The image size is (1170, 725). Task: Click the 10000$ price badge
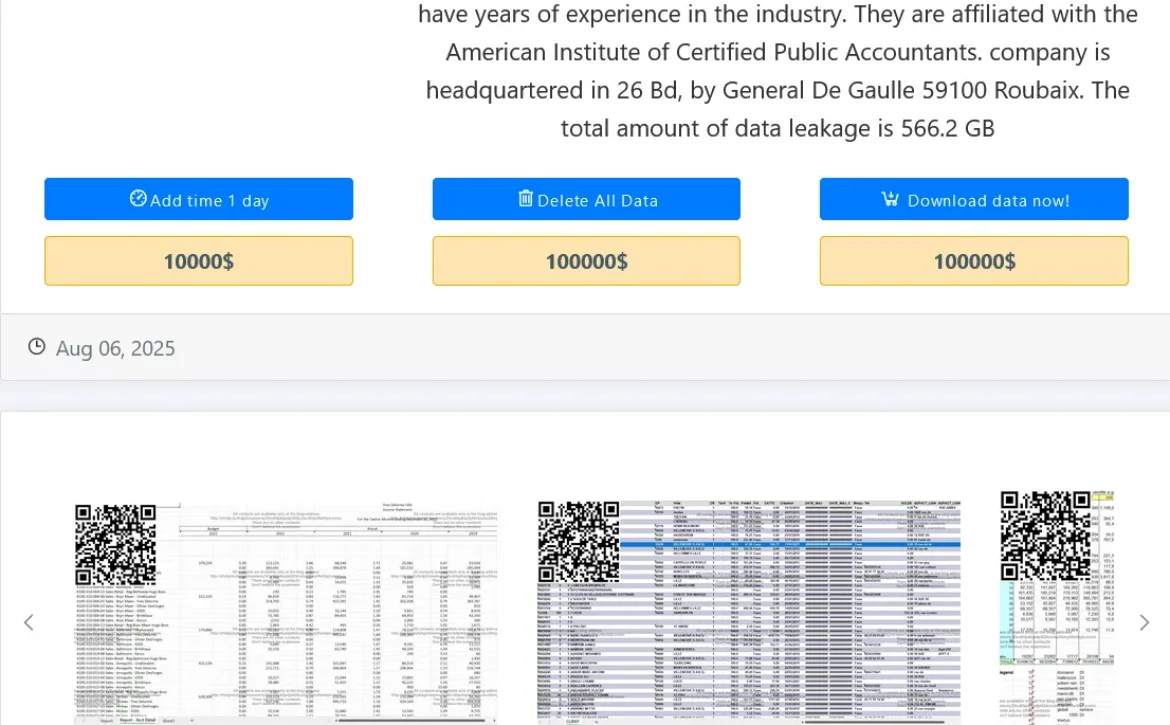(x=198, y=261)
